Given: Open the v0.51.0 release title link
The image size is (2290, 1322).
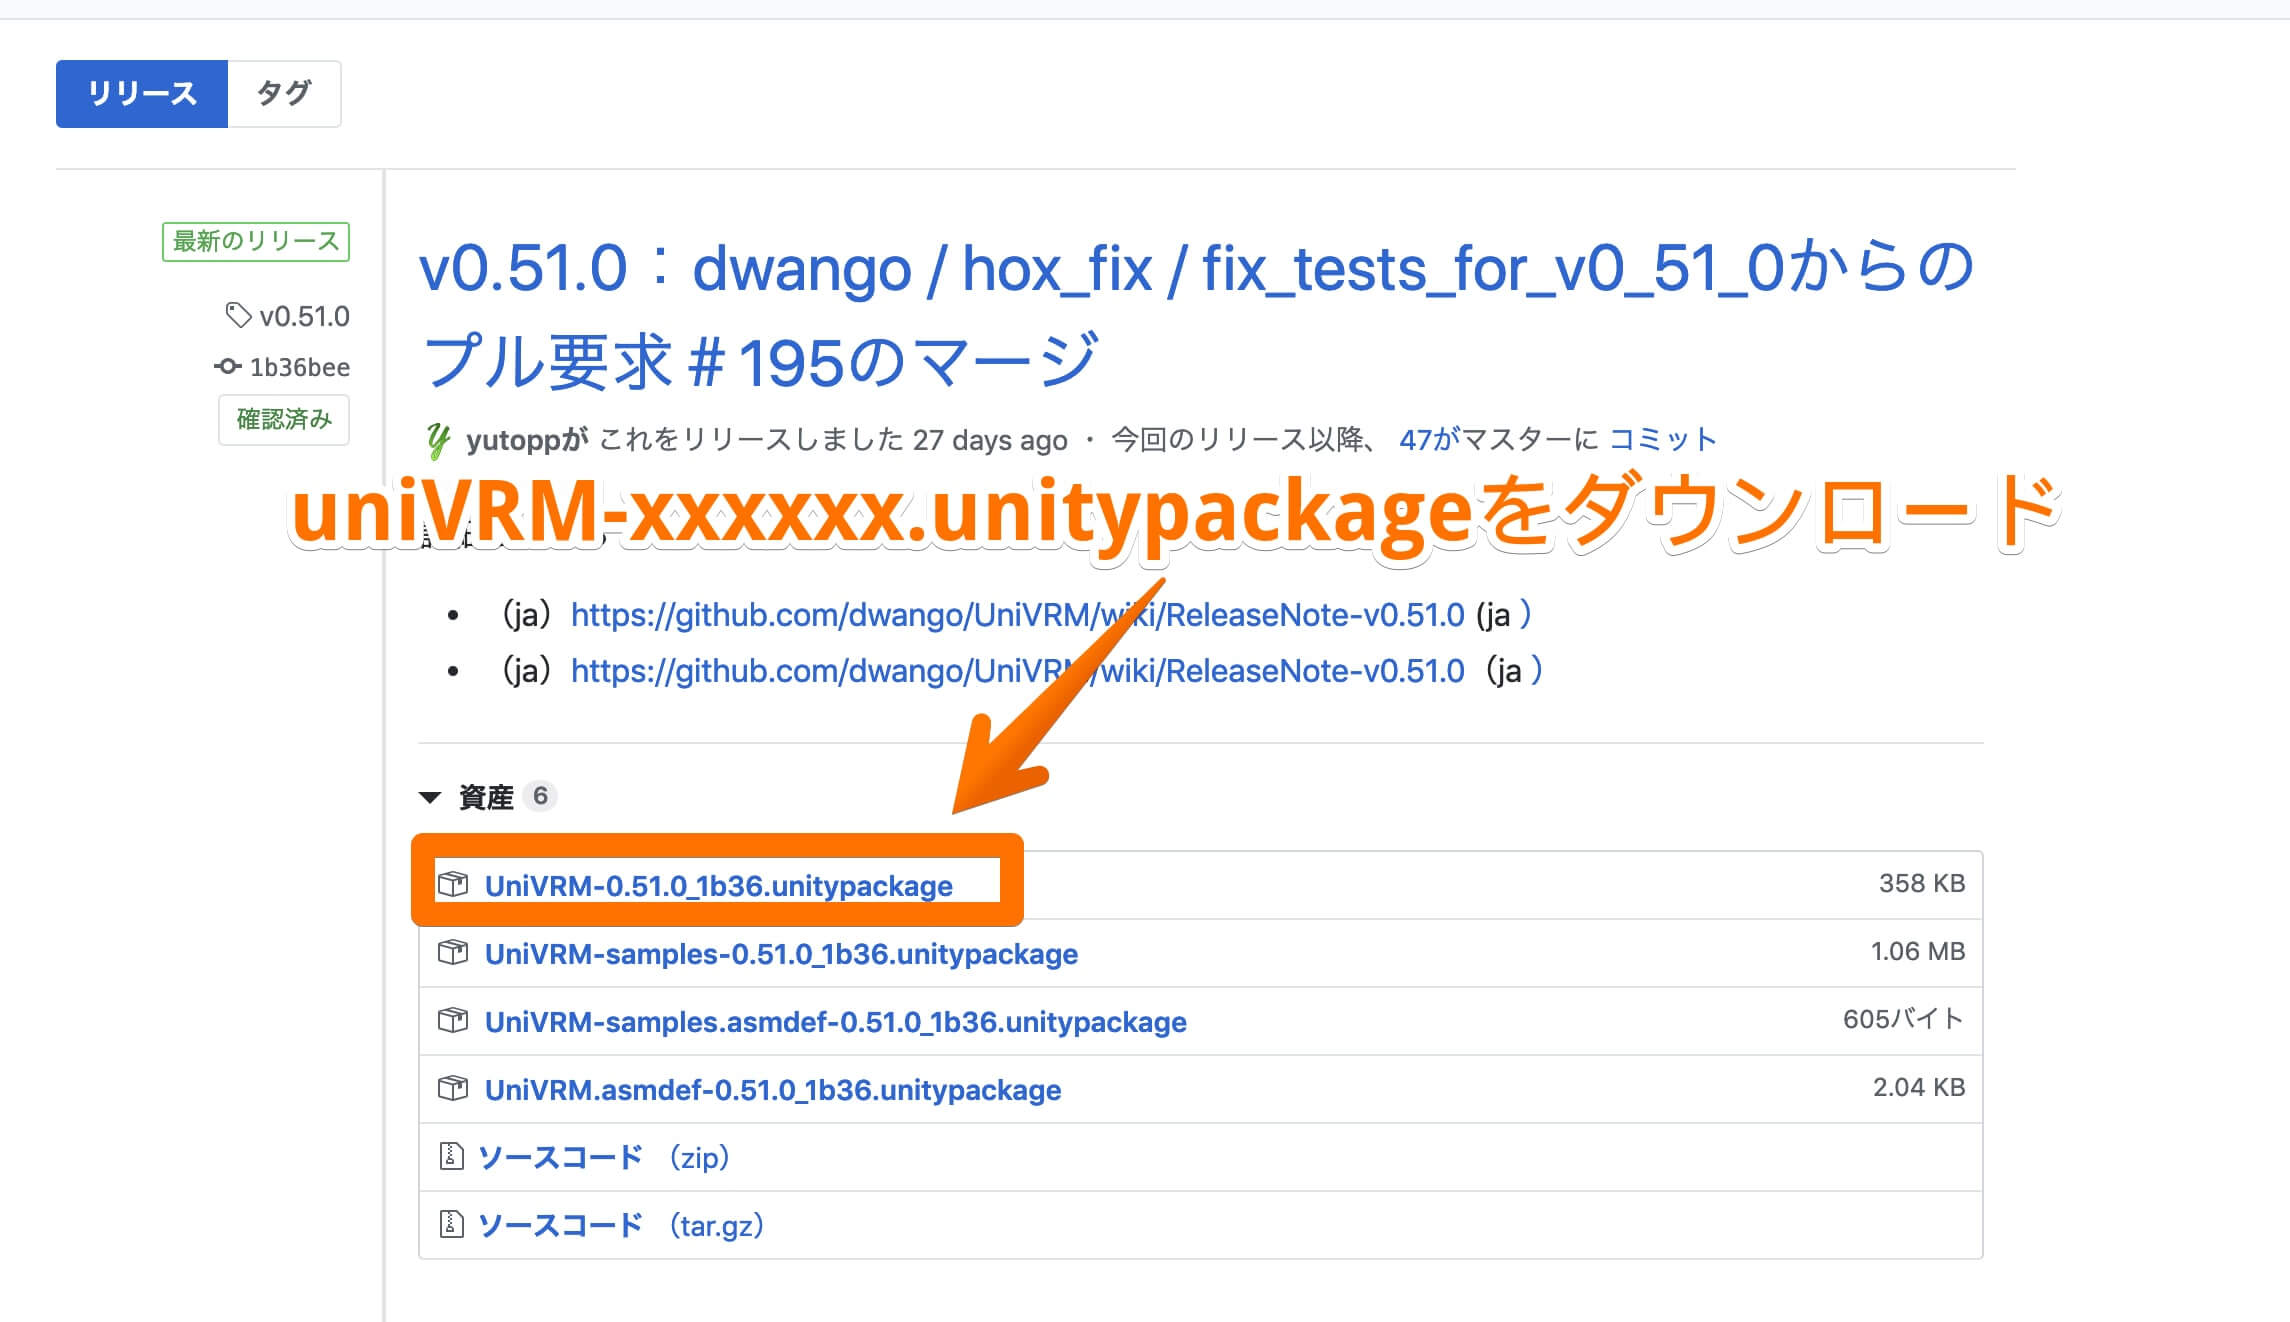Looking at the screenshot, I should point(1196,315).
